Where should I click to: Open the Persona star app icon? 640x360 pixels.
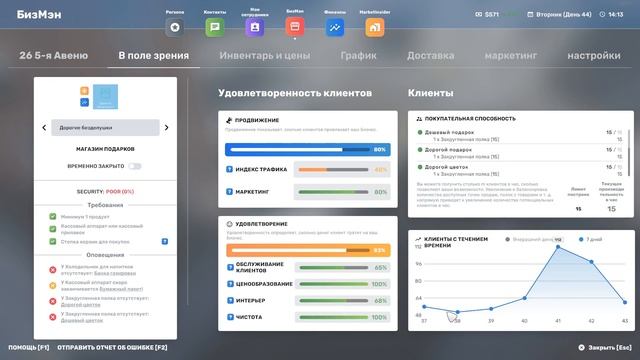[x=175, y=27]
